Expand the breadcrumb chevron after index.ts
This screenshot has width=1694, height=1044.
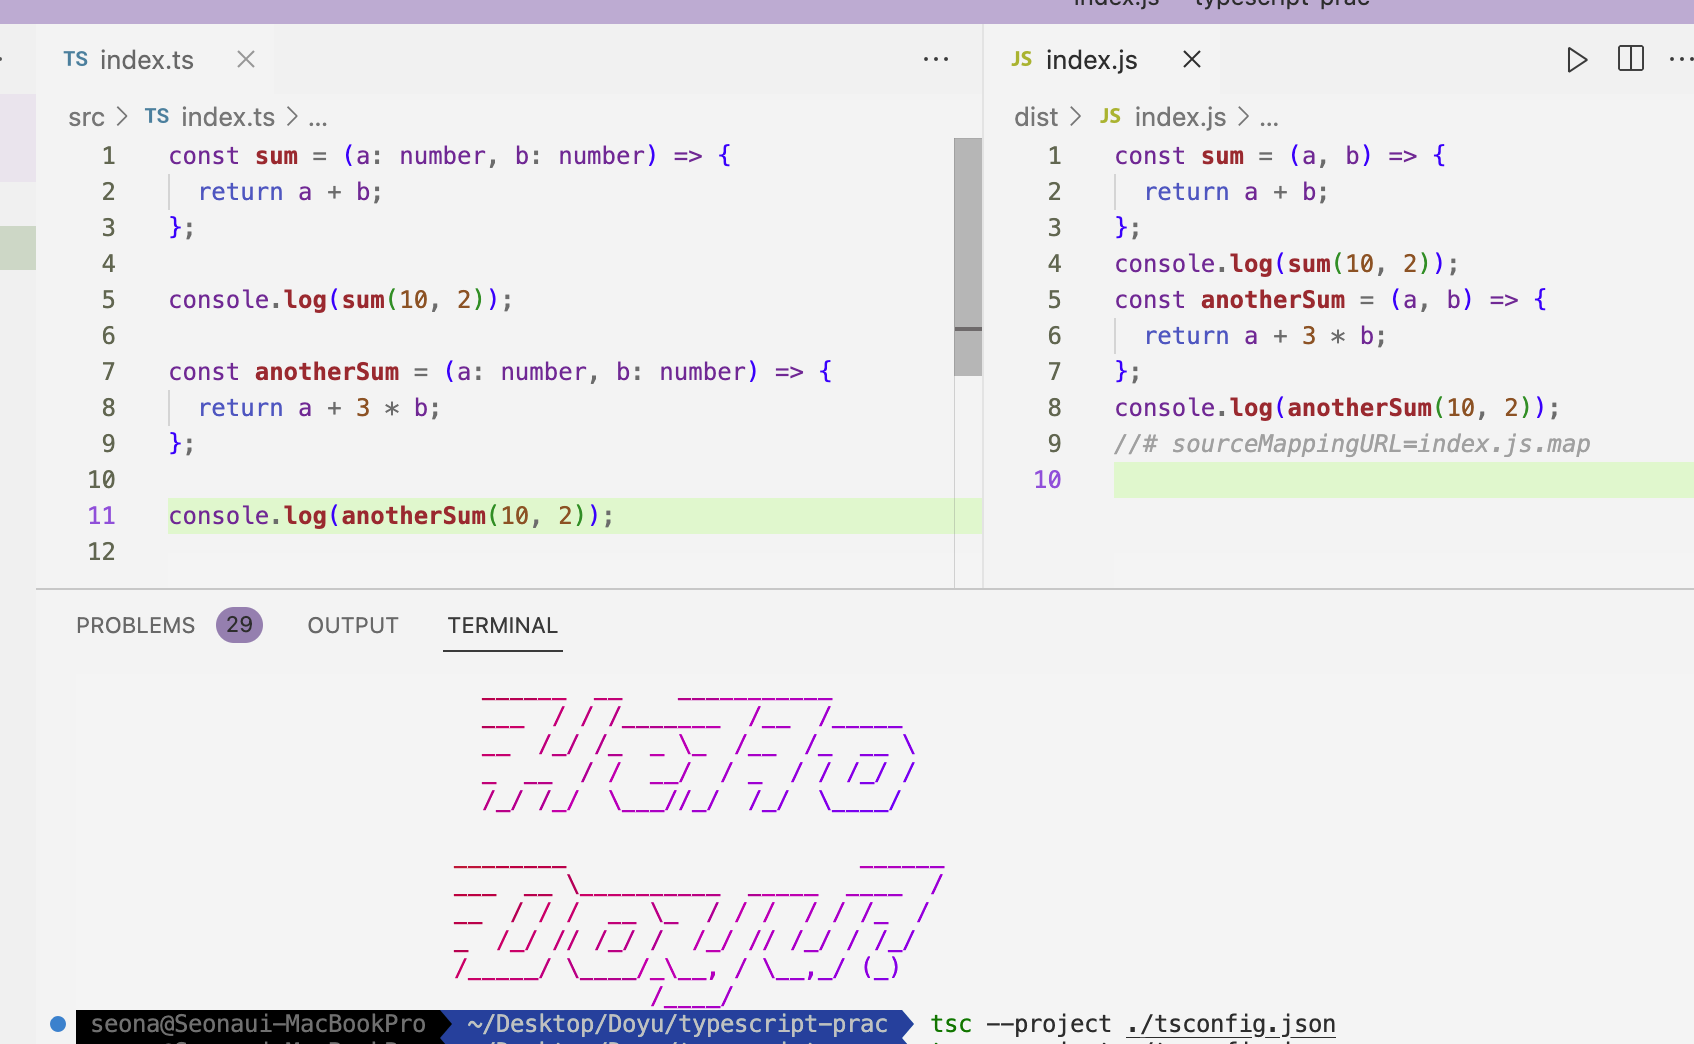[292, 117]
